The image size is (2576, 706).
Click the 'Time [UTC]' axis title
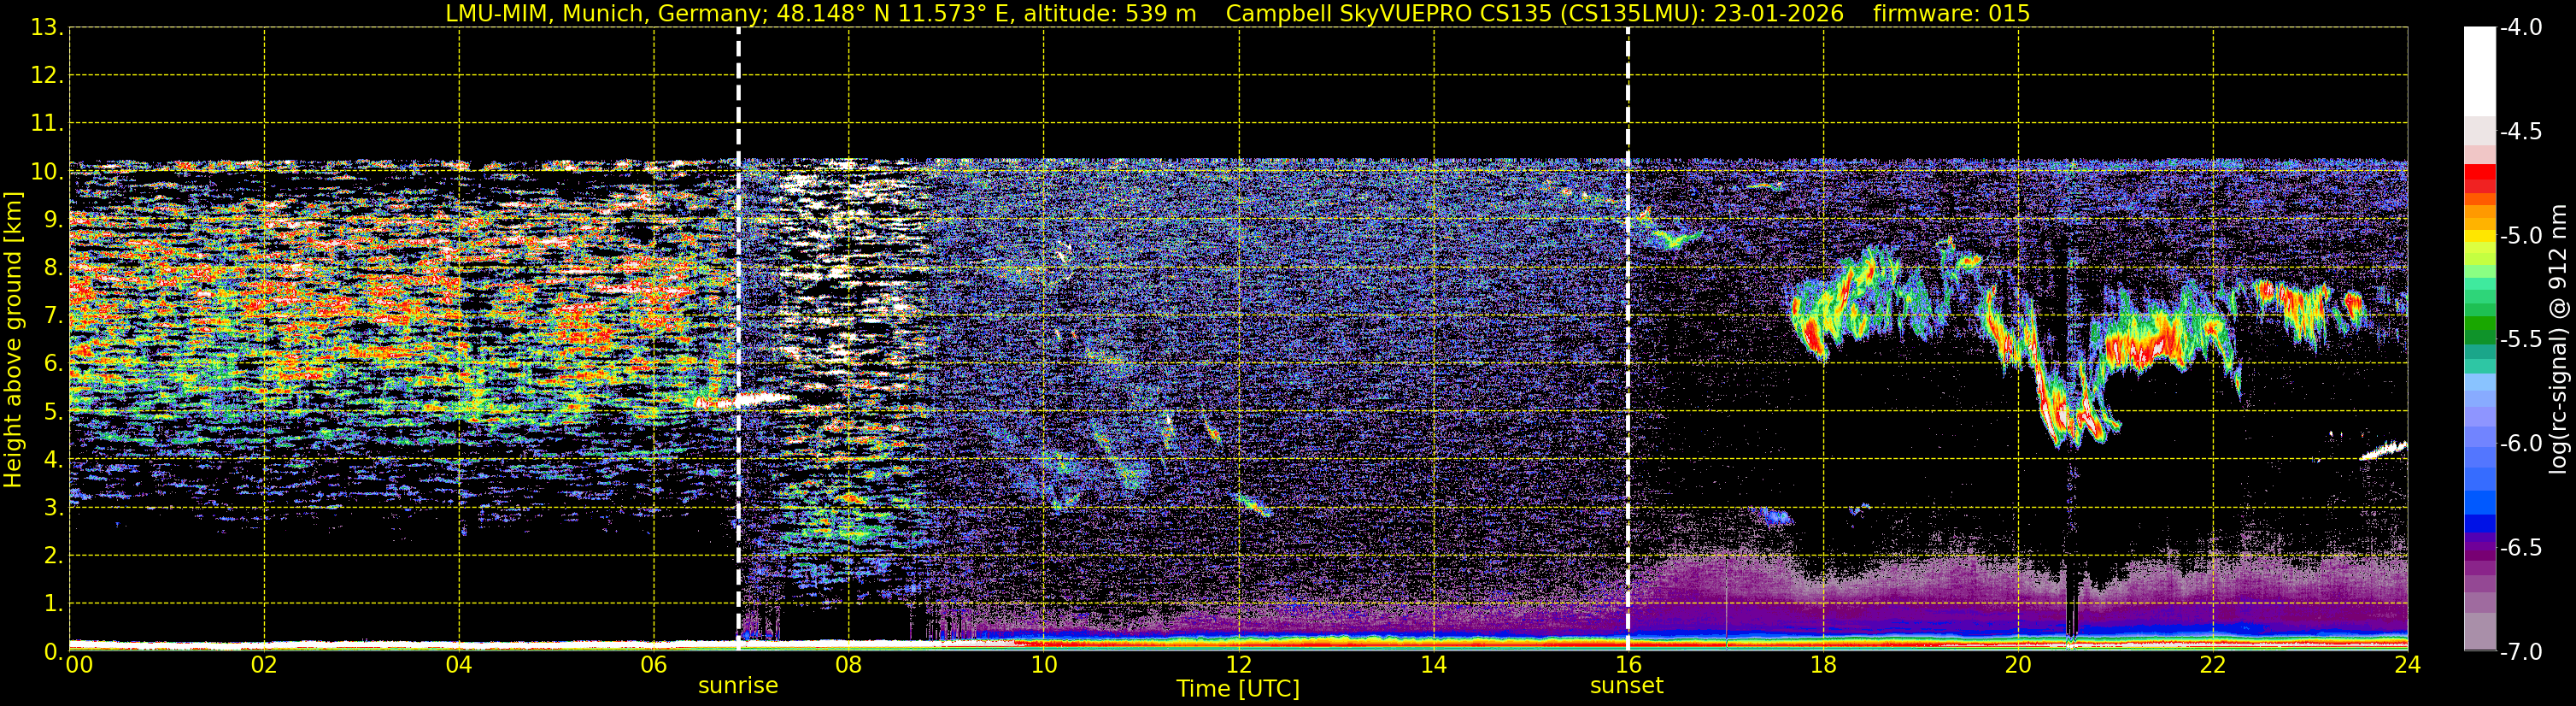pos(1238,689)
